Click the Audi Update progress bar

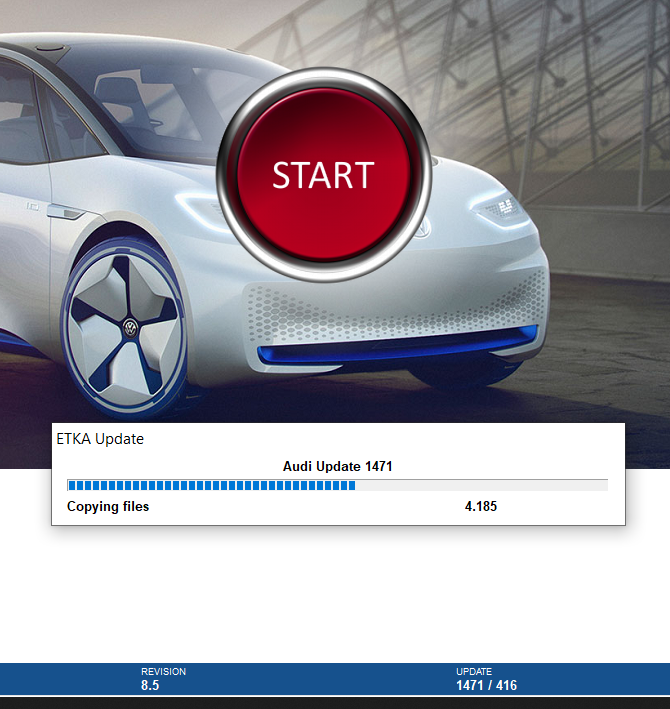coord(337,485)
